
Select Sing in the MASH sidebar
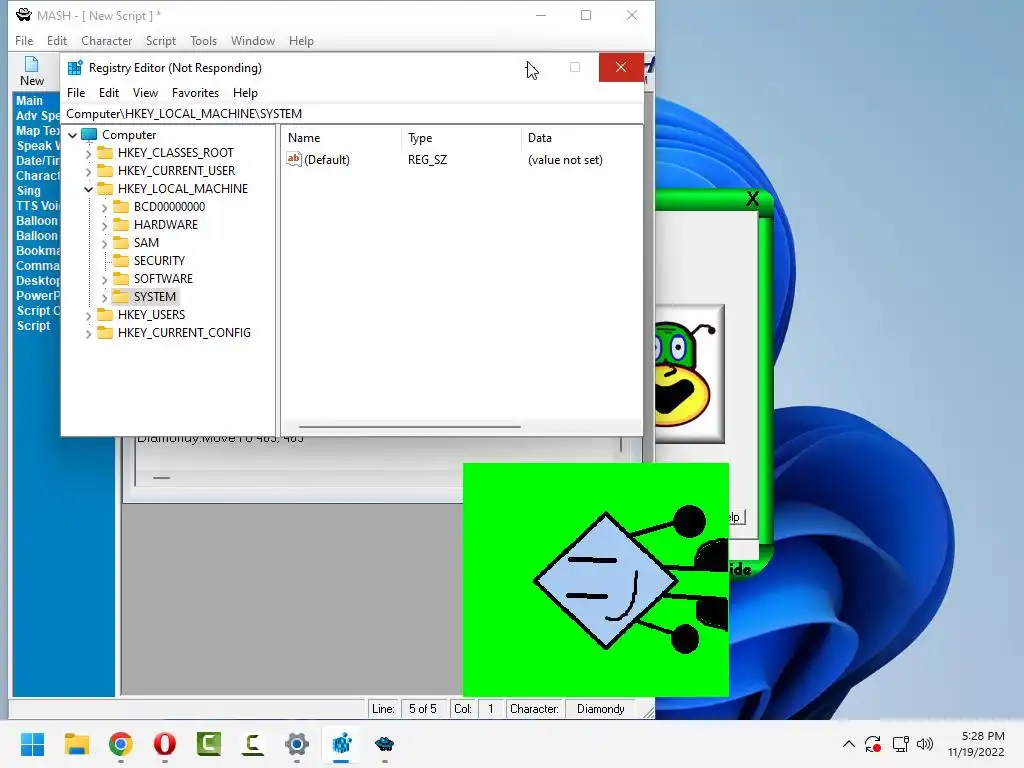point(29,191)
